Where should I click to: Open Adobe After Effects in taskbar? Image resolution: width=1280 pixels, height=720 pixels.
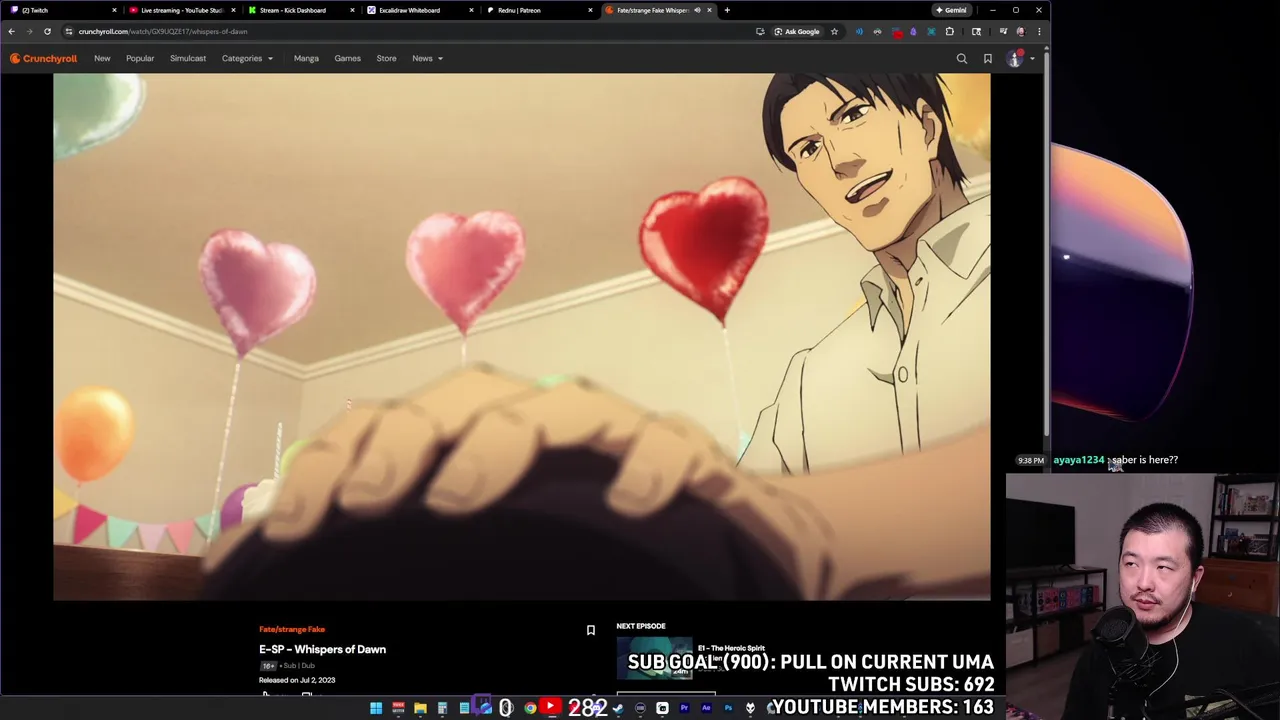(x=706, y=708)
